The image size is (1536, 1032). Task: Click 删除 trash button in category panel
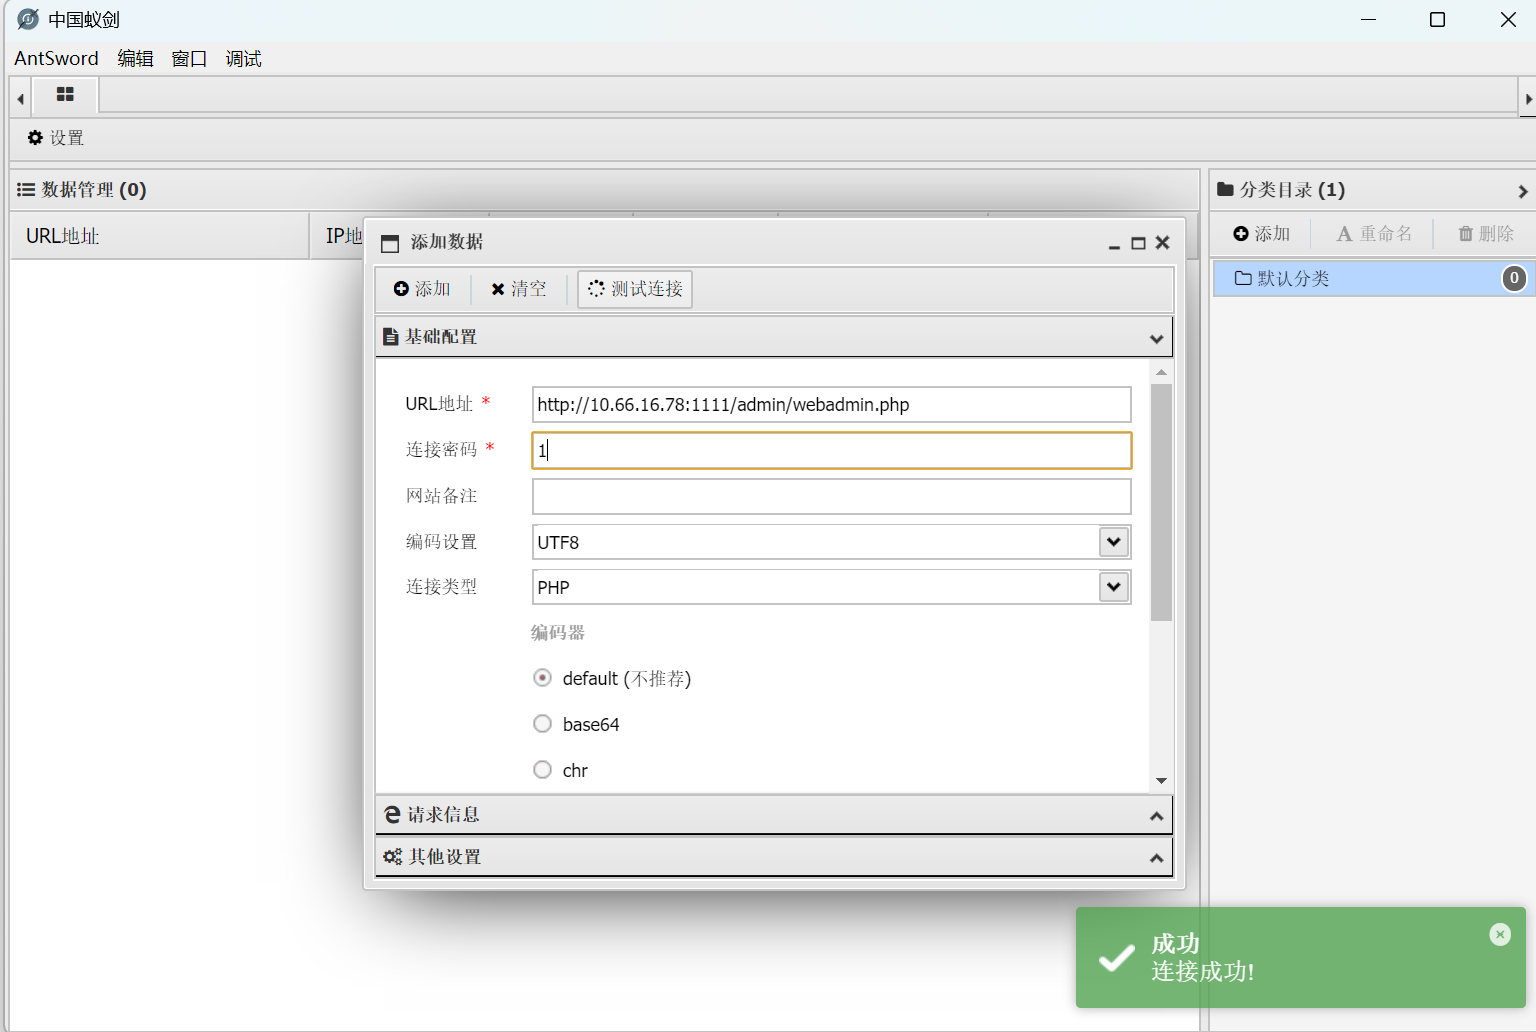(1486, 234)
